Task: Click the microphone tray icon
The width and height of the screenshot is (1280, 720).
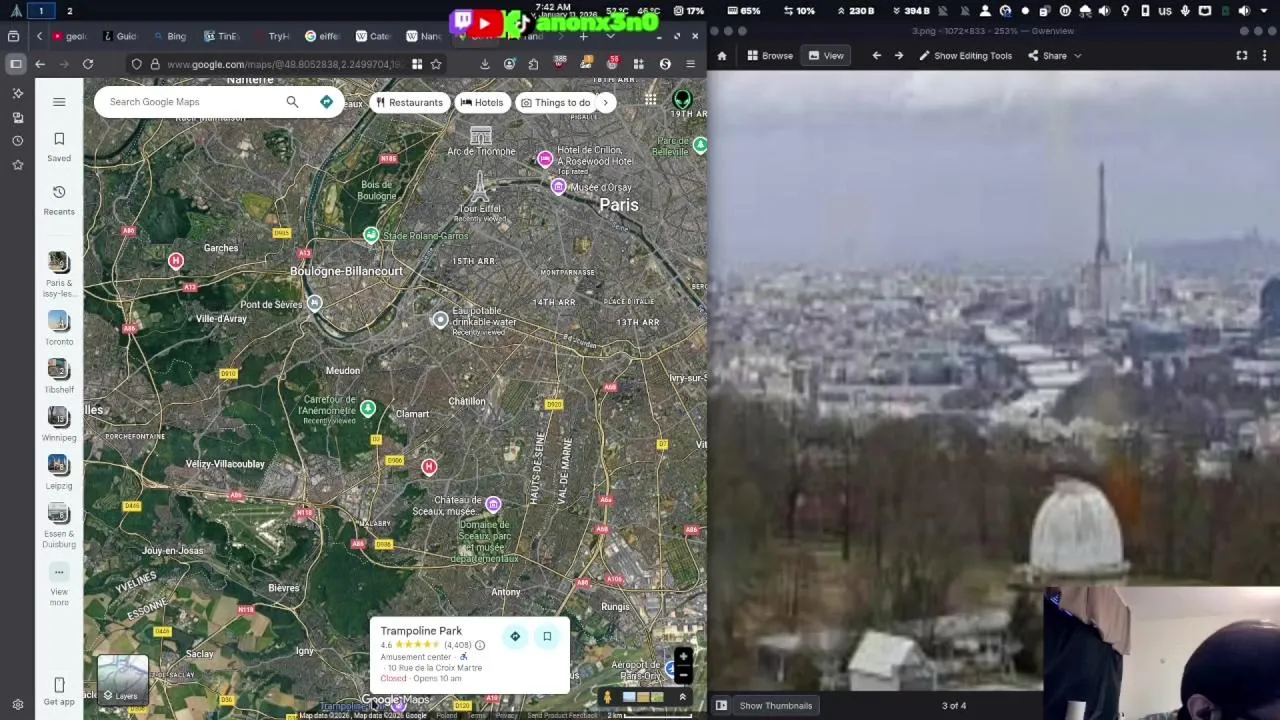Action: (1185, 11)
